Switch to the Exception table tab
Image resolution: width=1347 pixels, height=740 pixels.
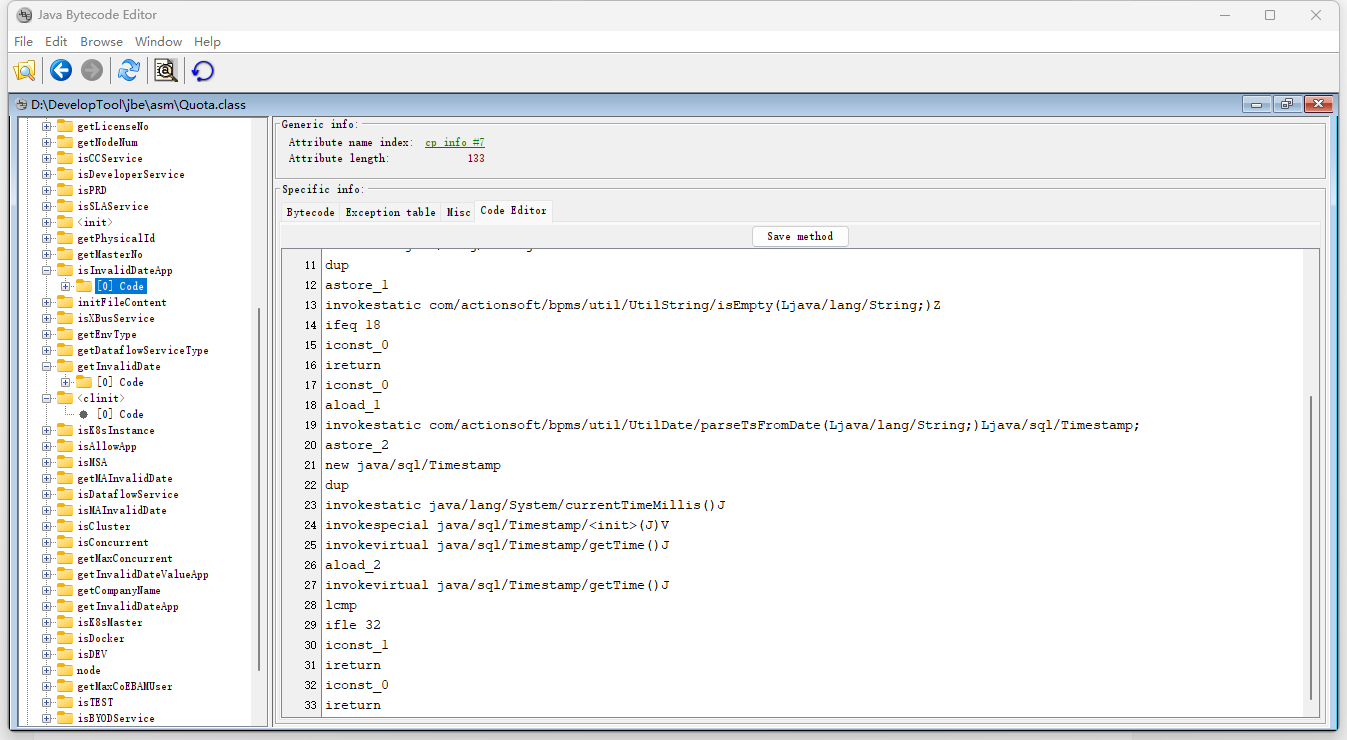coord(390,212)
